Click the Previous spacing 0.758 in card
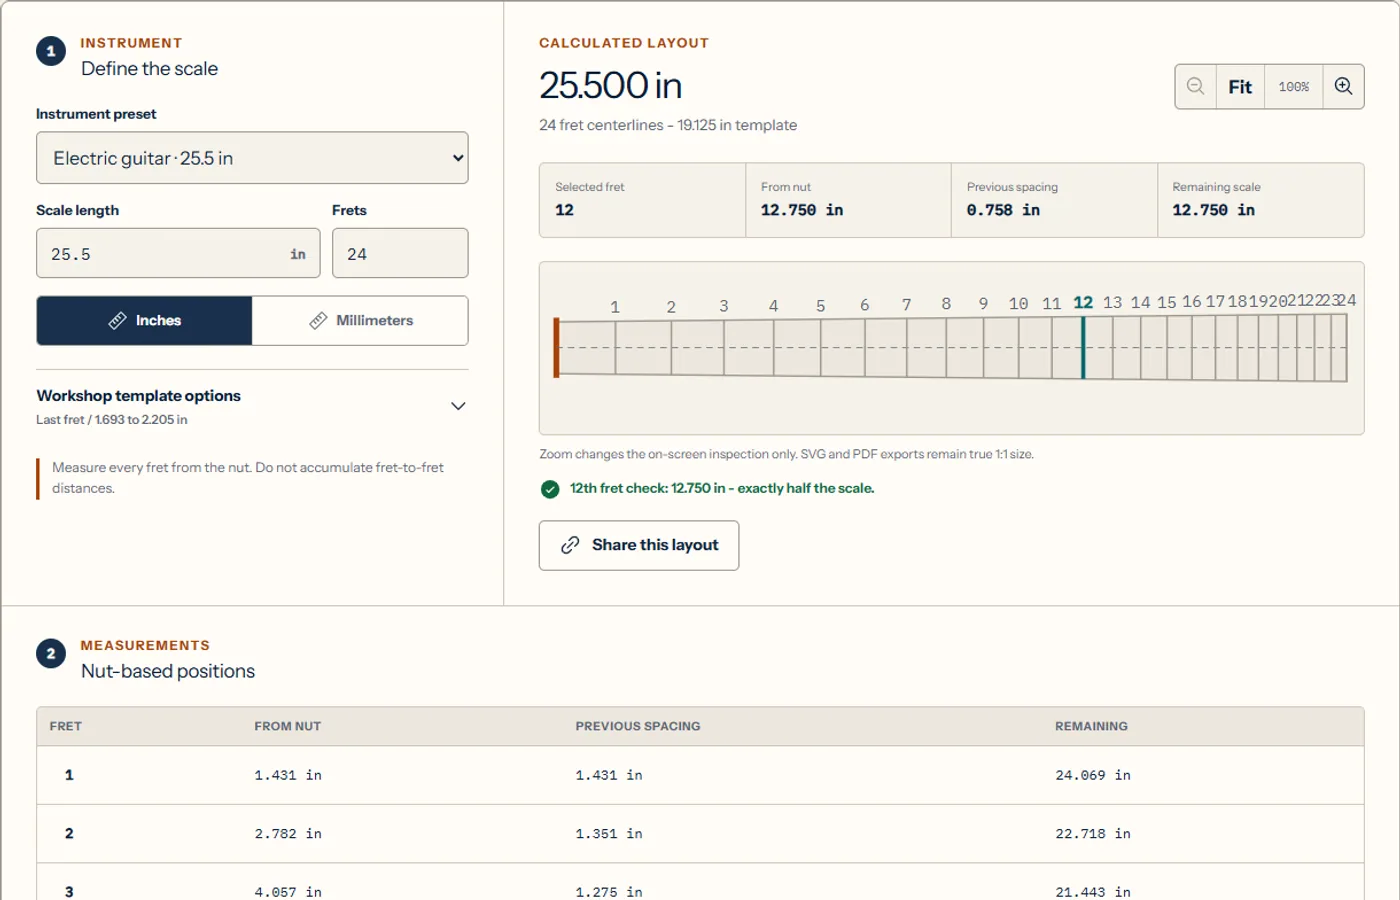Image resolution: width=1400 pixels, height=900 pixels. click(1055, 200)
